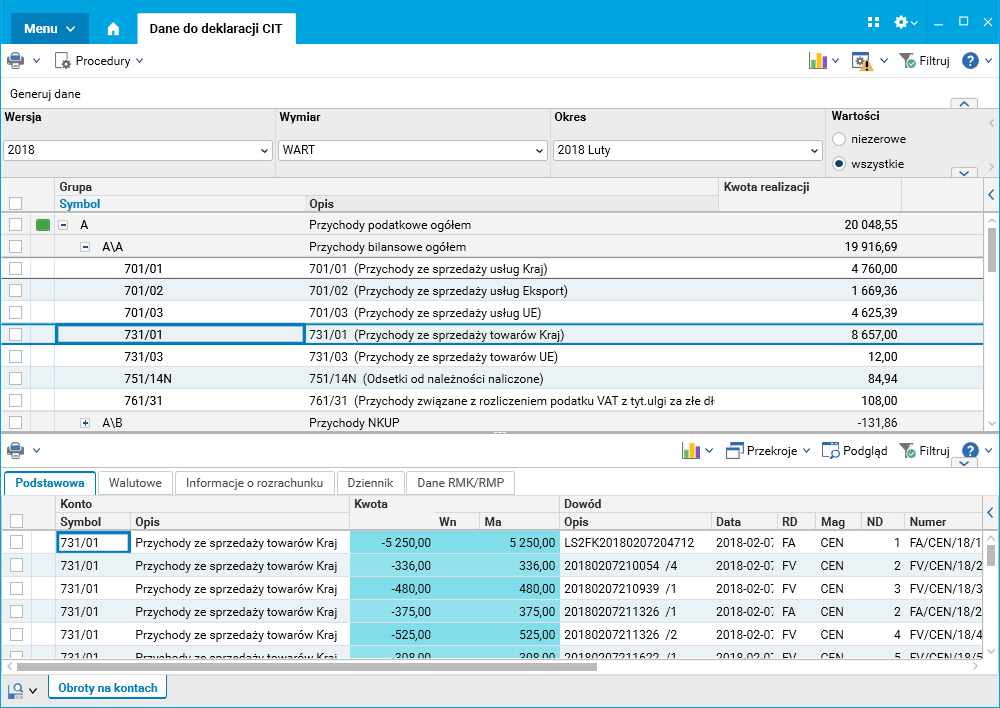1000x708 pixels.
Task: Click the home icon tab
Action: tap(113, 29)
